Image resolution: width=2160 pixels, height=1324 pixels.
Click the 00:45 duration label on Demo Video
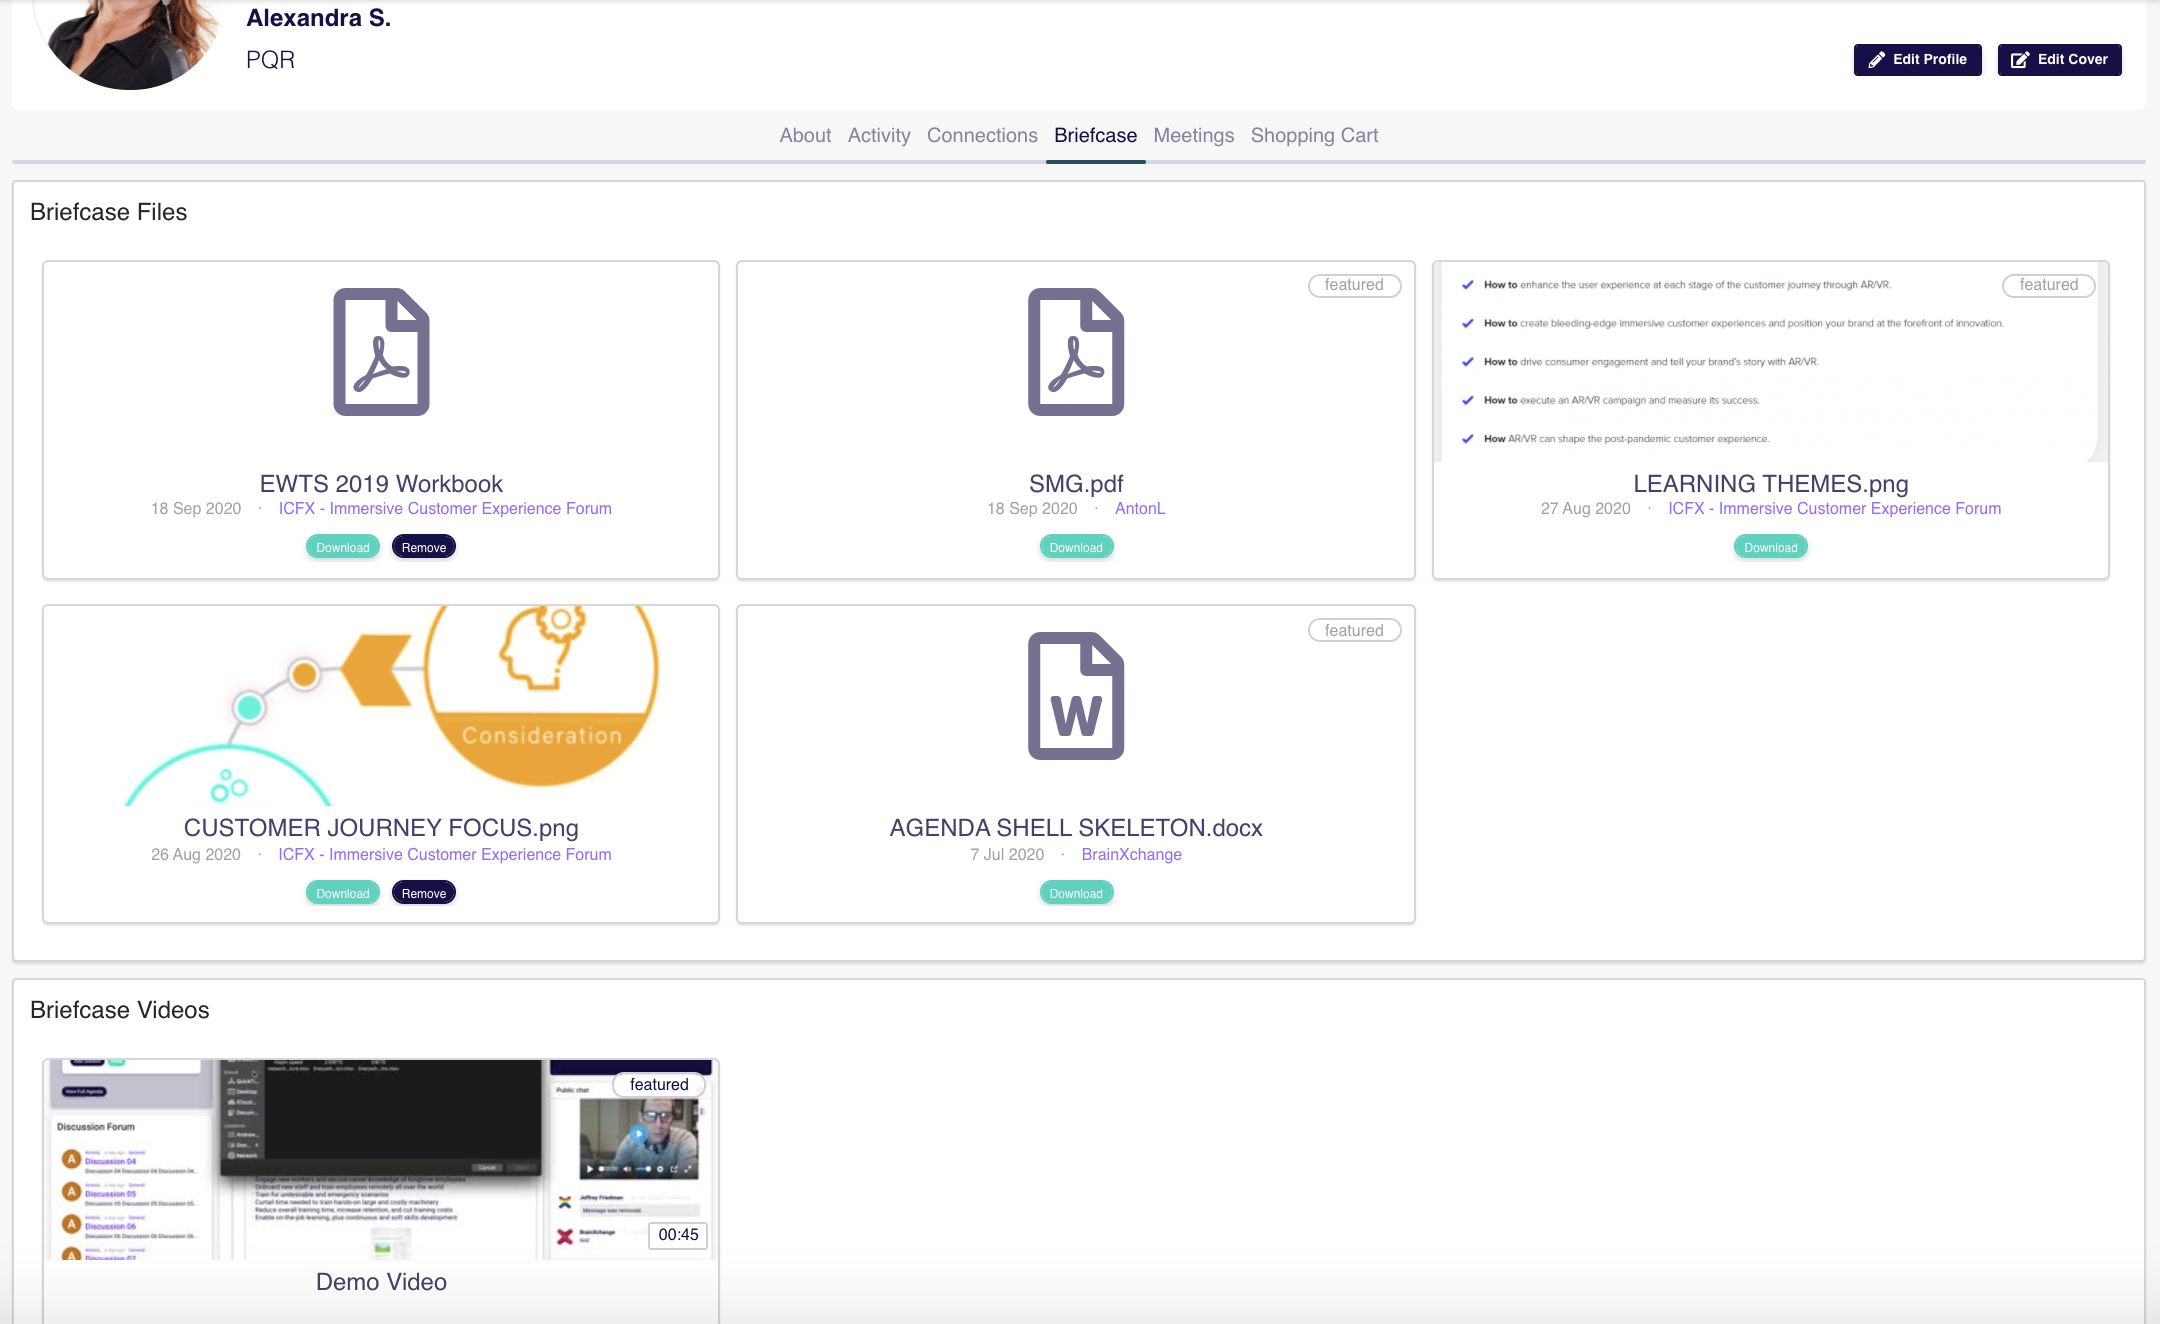pyautogui.click(x=678, y=1235)
